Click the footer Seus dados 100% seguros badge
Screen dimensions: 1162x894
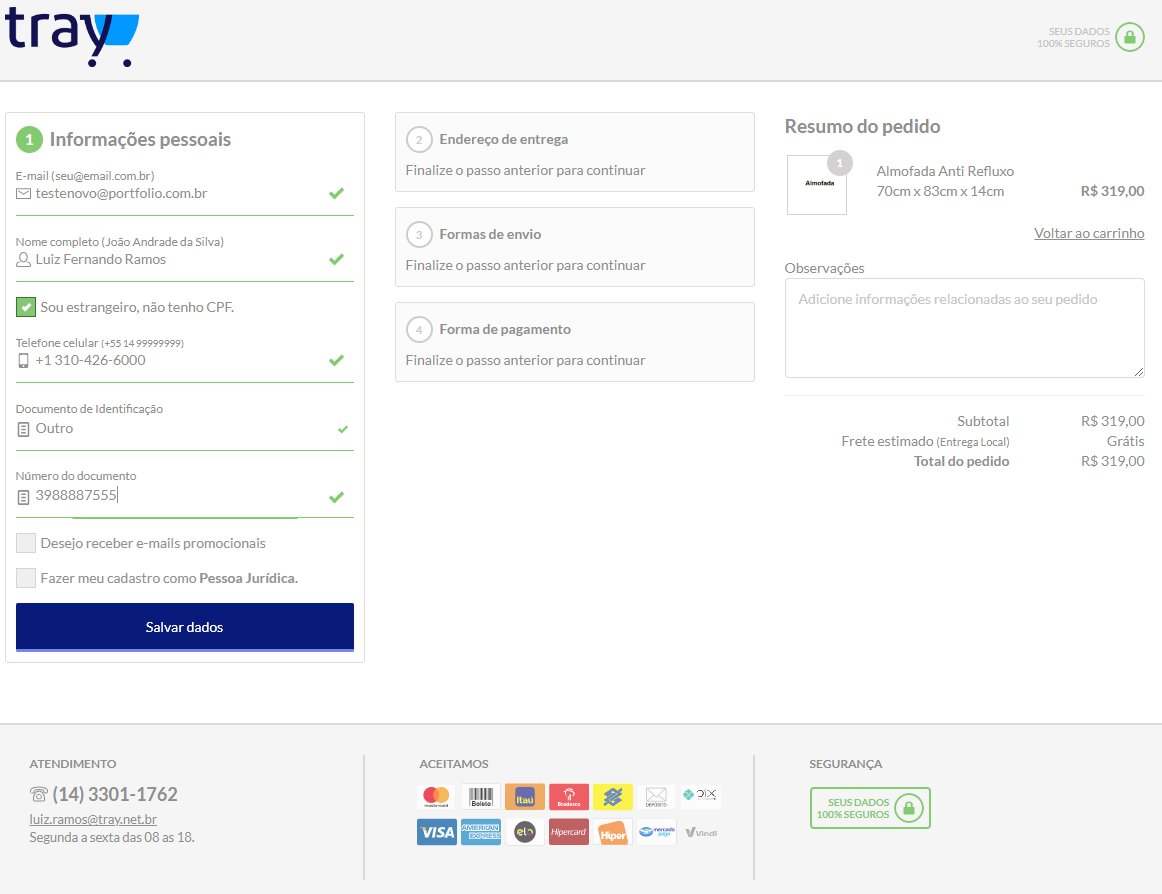click(870, 808)
